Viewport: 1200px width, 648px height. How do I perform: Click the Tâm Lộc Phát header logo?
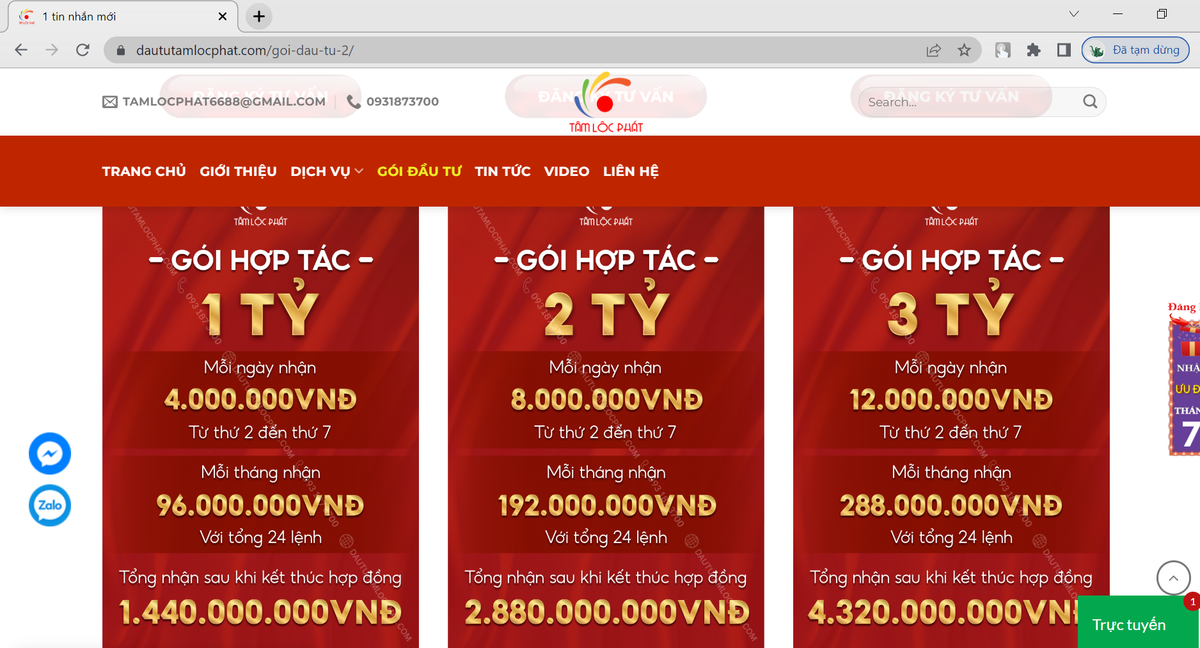605,101
